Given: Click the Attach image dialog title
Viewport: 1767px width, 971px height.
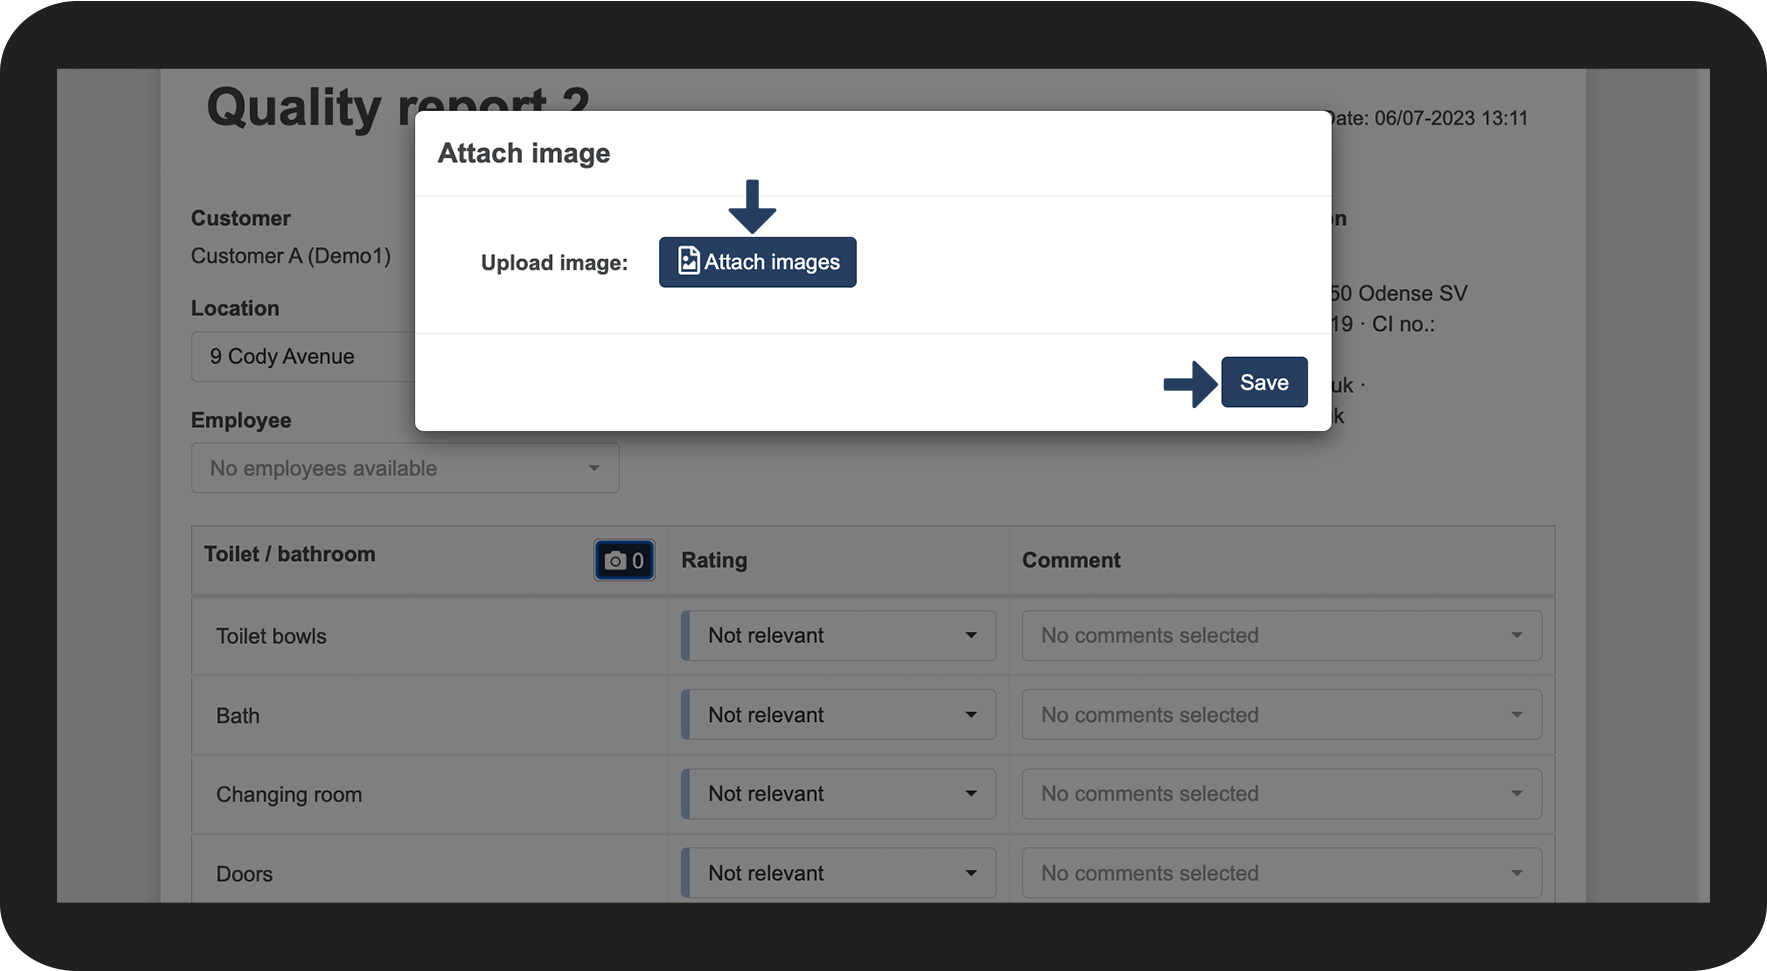Looking at the screenshot, I should click(x=524, y=153).
